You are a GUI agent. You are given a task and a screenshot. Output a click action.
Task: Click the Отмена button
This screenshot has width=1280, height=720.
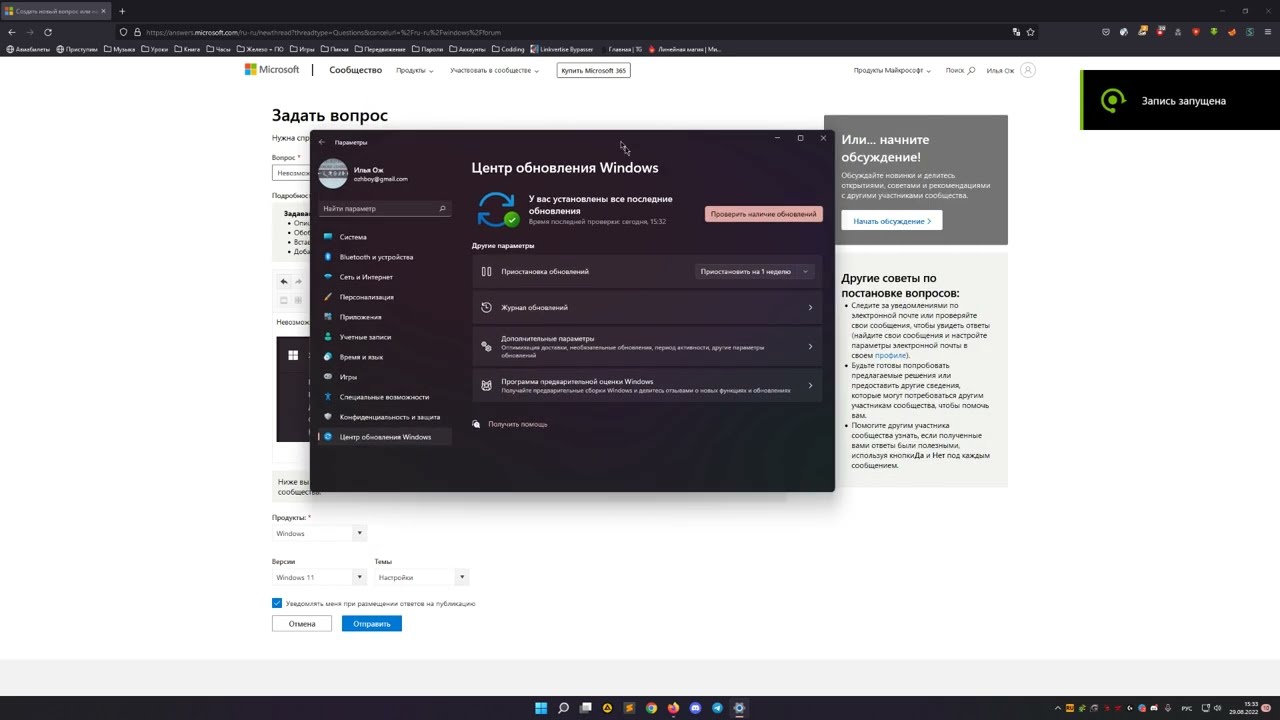(302, 623)
